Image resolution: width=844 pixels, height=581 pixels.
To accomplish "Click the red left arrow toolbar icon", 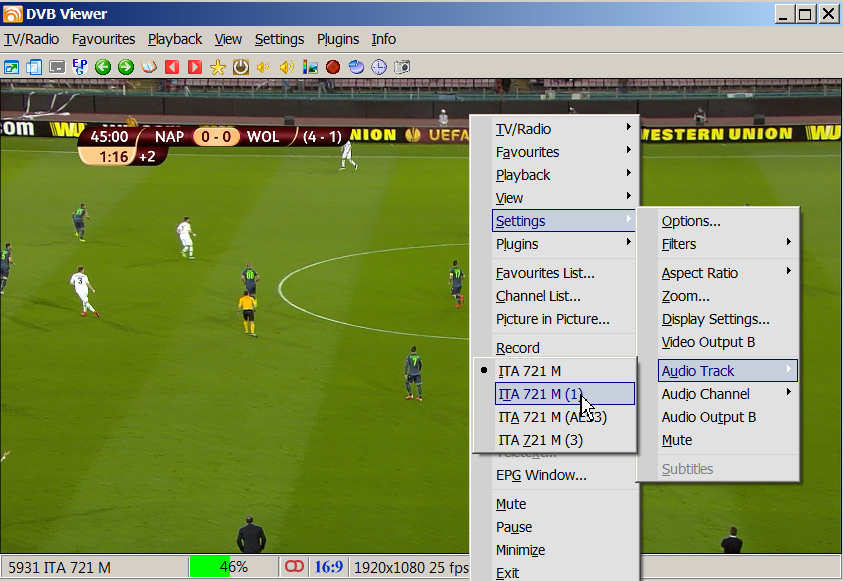I will [172, 67].
